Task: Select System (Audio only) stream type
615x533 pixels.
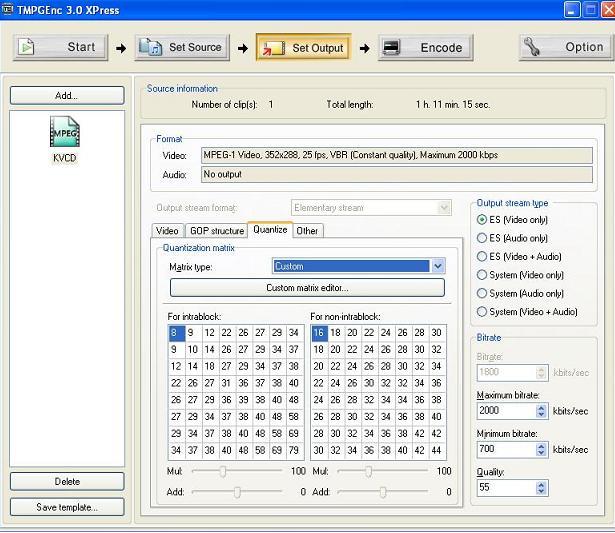Action: (482, 293)
